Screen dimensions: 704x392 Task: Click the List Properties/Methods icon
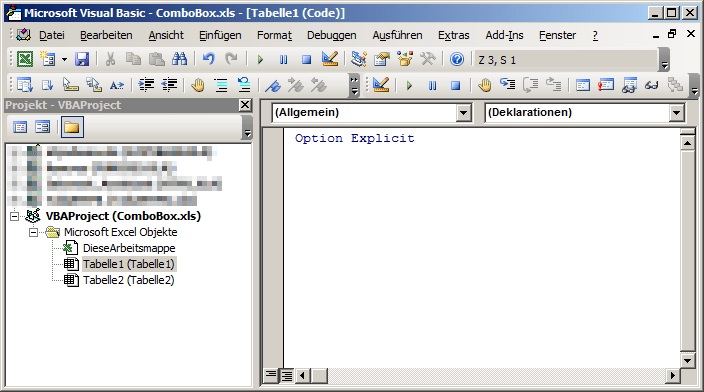25,85
